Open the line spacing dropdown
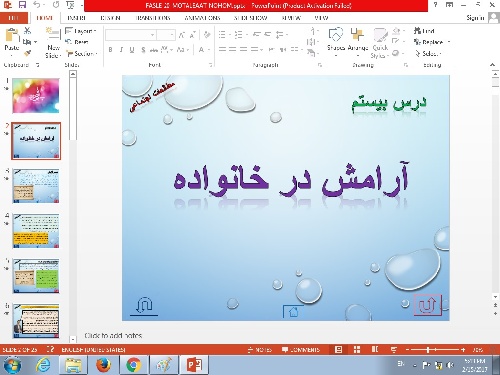The image size is (500, 375). (x=282, y=34)
